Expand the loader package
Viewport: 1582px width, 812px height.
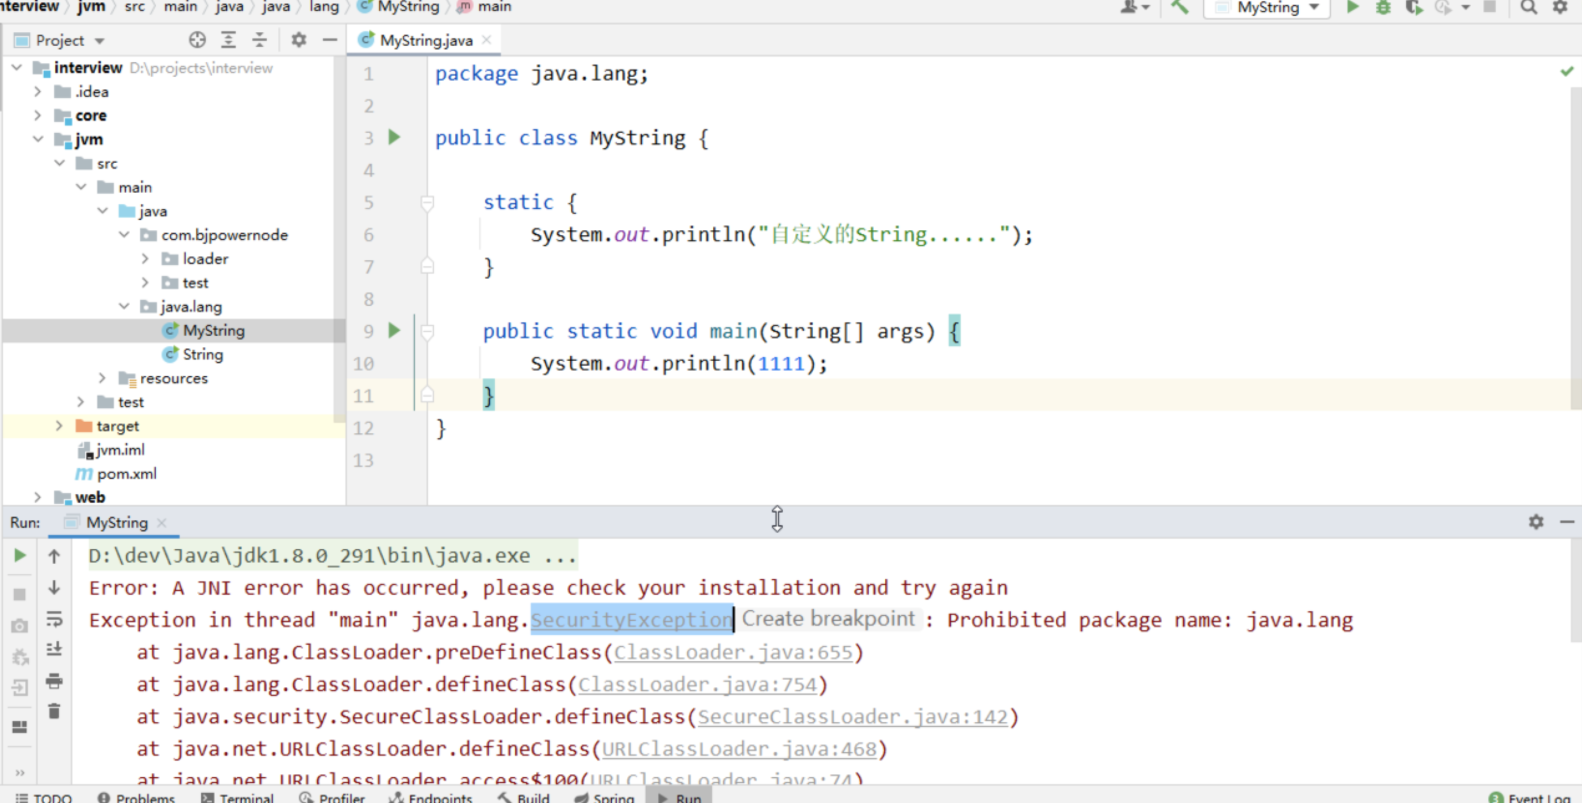click(145, 259)
